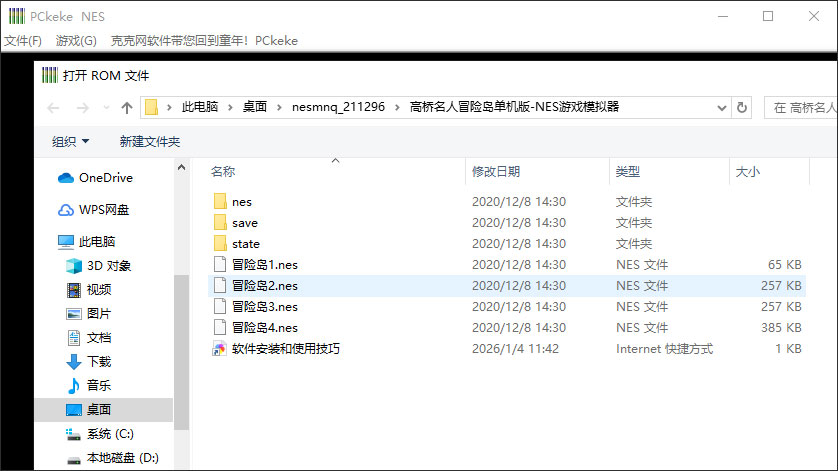Select WPS网盘 in the navigation pane

point(104,210)
